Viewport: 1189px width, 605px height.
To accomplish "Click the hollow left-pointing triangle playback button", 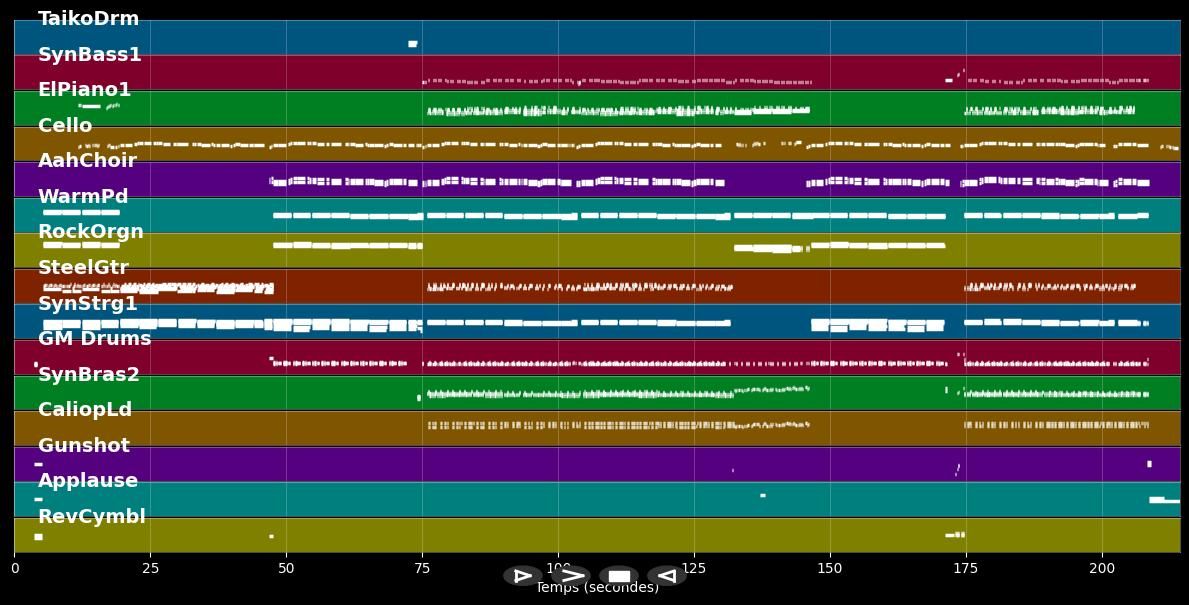I will 666,576.
